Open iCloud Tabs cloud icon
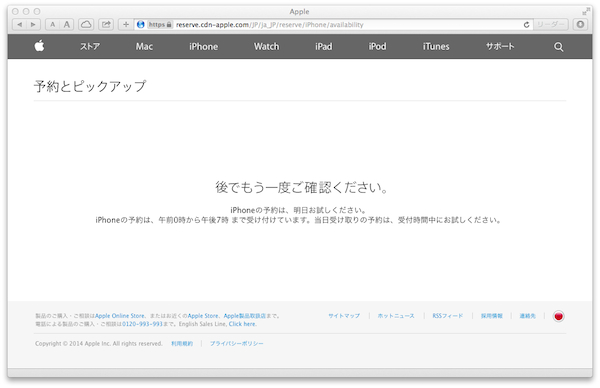This screenshot has width=600, height=388. click(86, 24)
